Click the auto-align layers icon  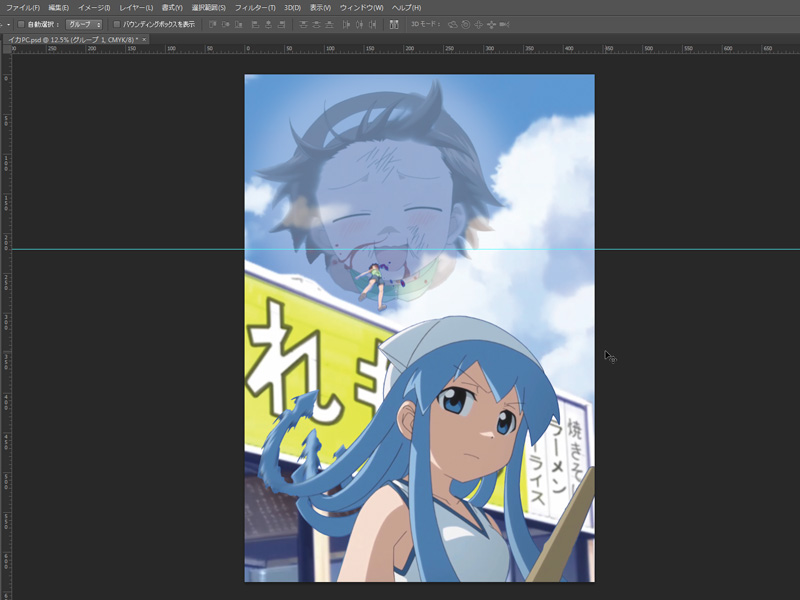tap(394, 24)
